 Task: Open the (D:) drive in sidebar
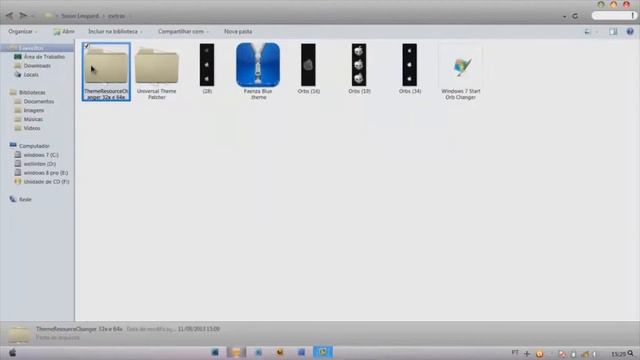tap(35, 164)
